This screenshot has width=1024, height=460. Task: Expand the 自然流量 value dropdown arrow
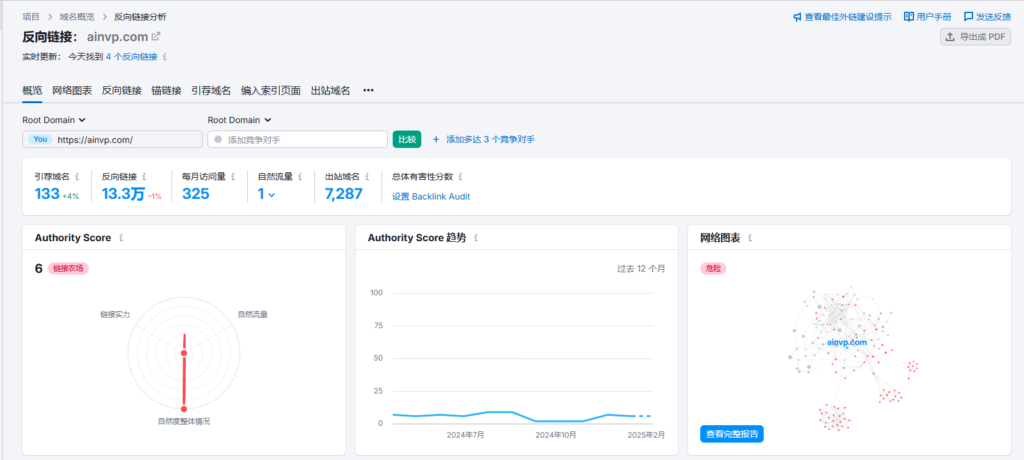[x=271, y=194]
